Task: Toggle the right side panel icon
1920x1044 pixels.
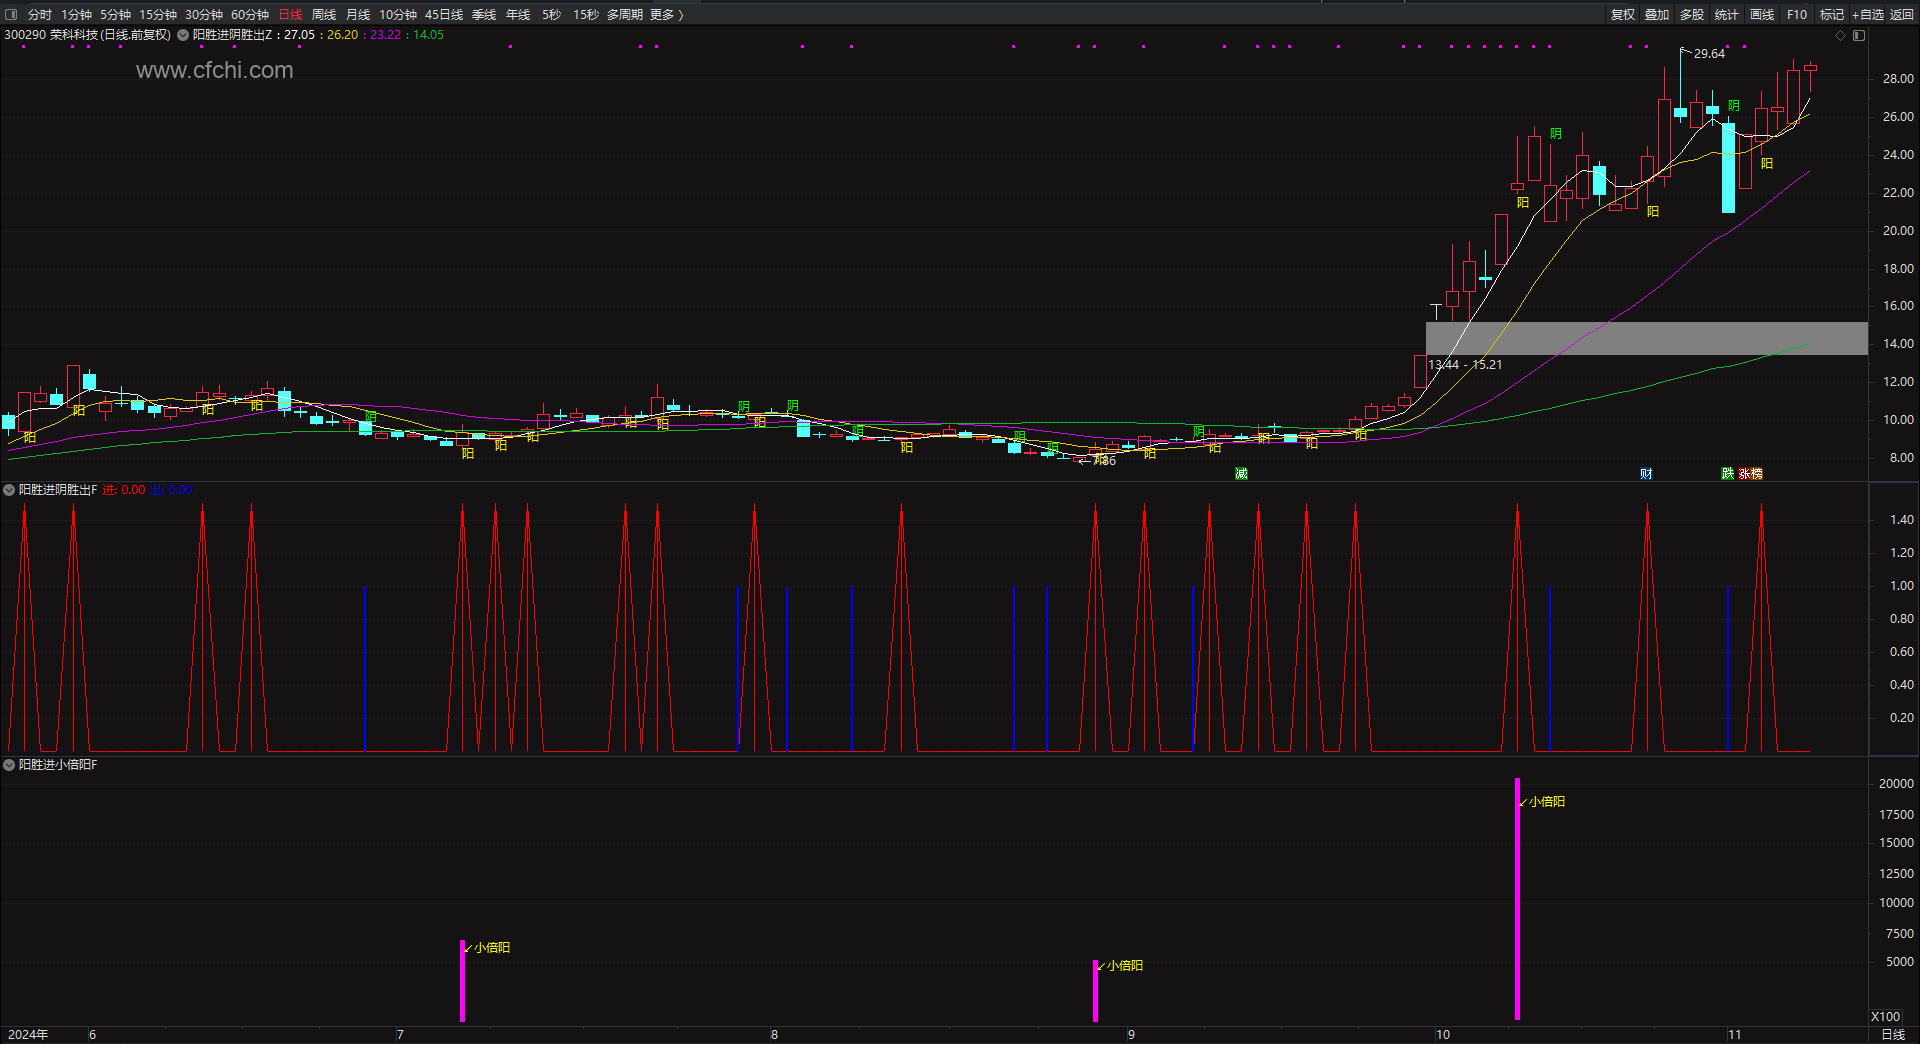Action: (1859, 35)
